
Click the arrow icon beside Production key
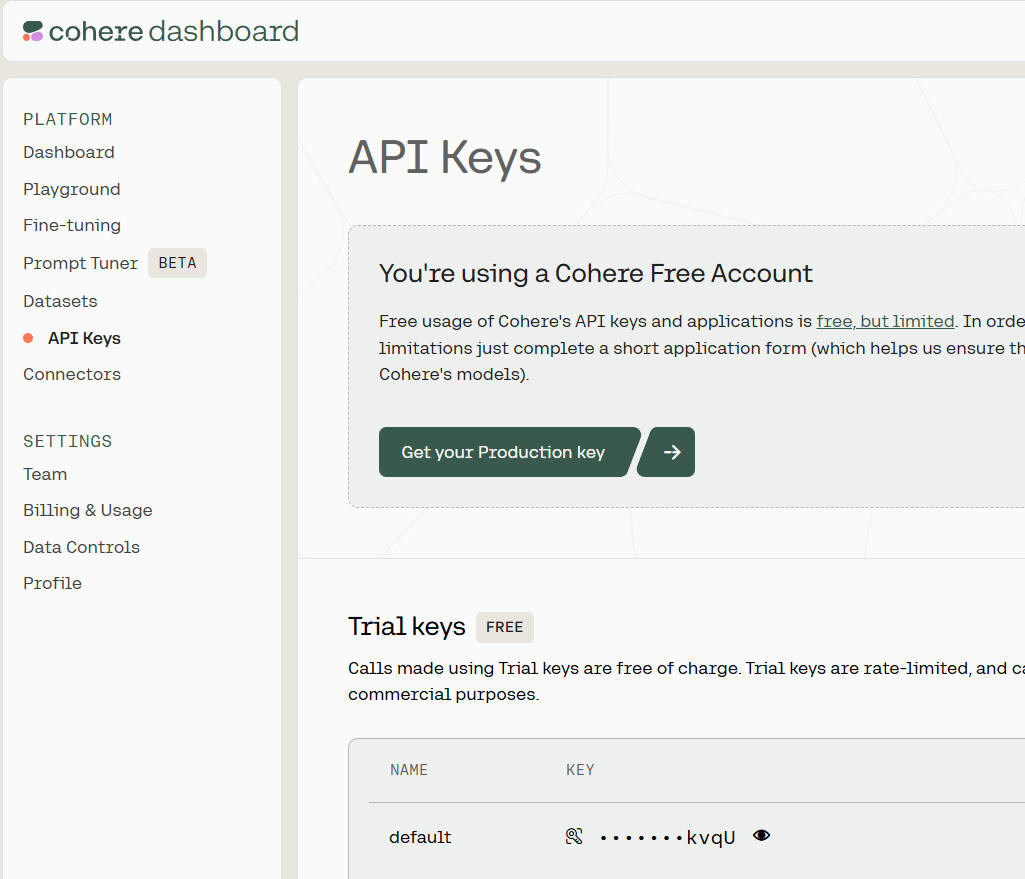[671, 452]
